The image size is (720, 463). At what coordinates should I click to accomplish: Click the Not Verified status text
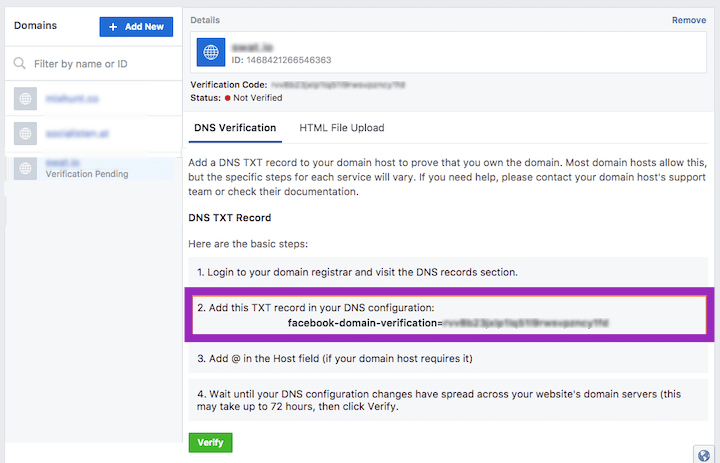[x=258, y=98]
